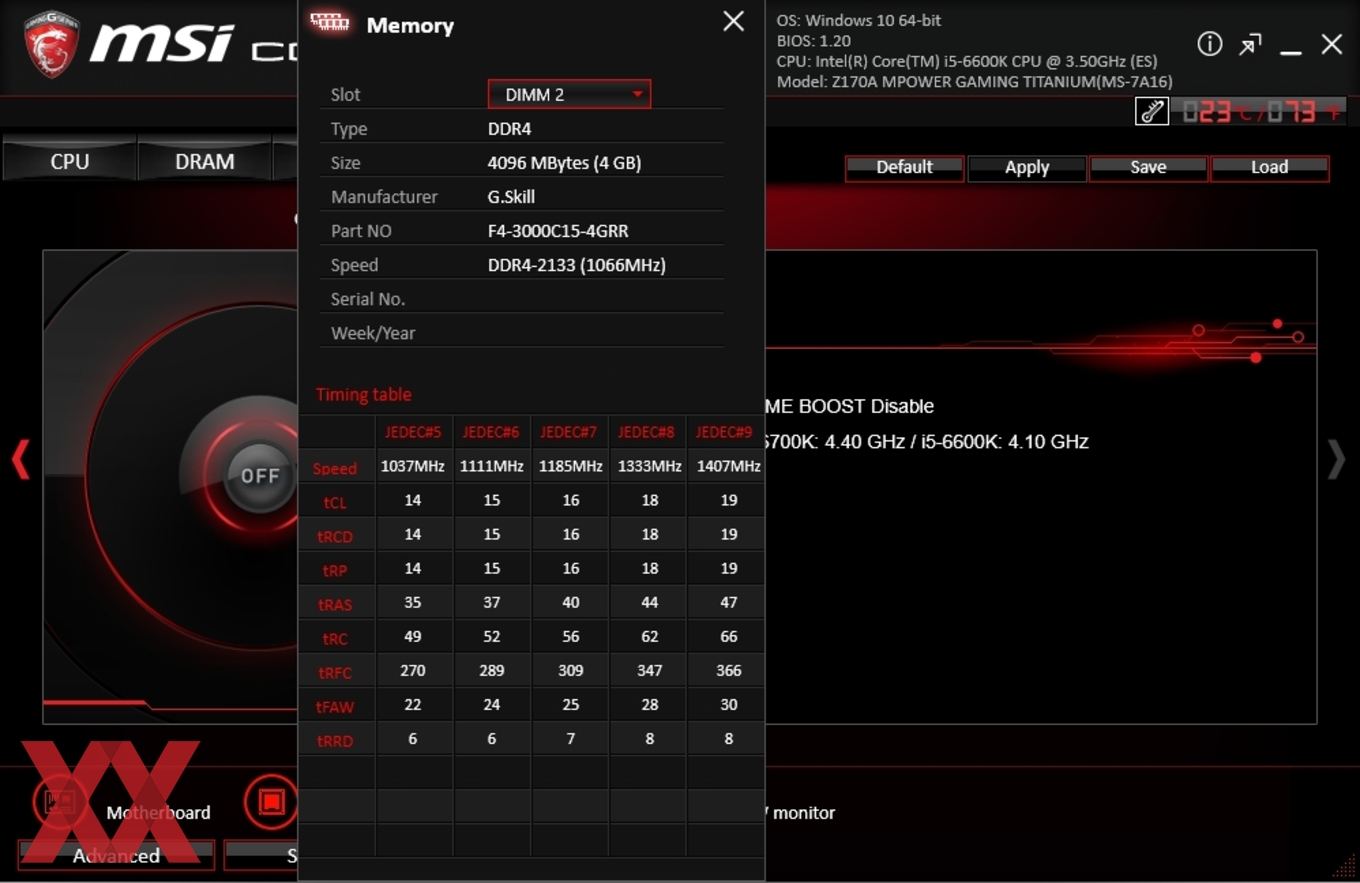Click the Z170A MPOWER model info line
This screenshot has height=883, width=1360.
pos(974,81)
